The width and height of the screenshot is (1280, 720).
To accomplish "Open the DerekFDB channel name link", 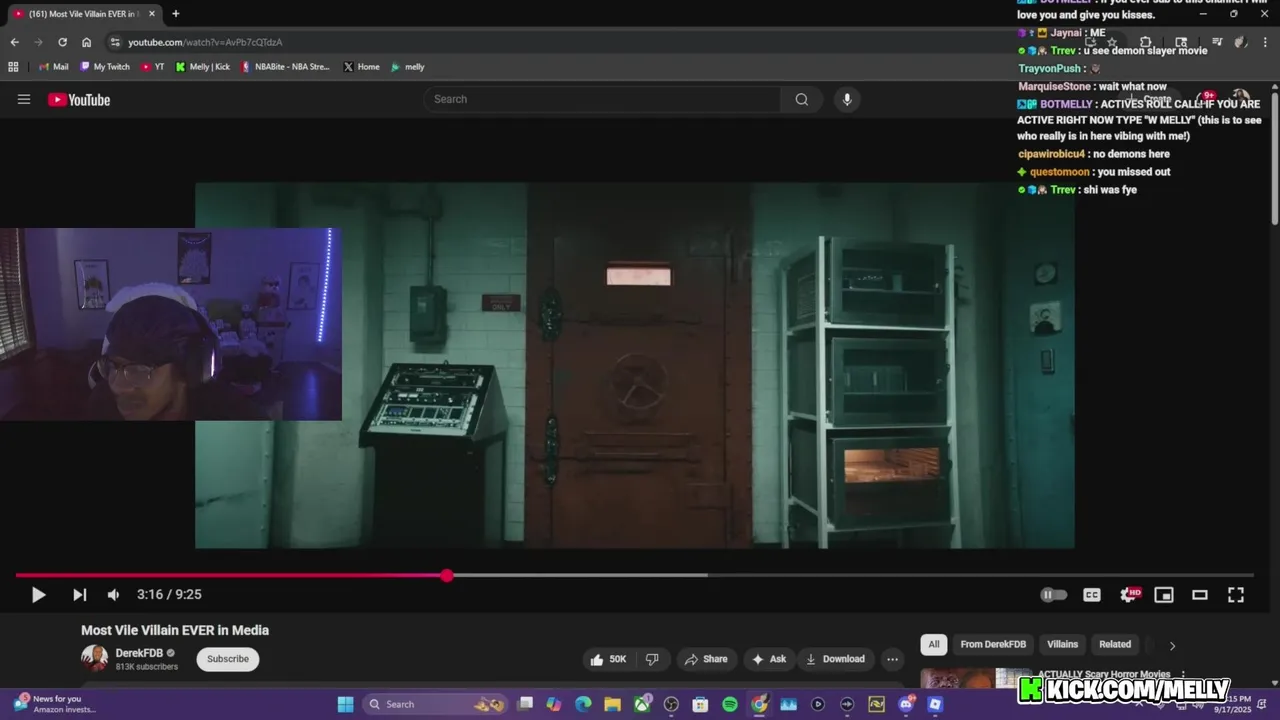I will (139, 653).
